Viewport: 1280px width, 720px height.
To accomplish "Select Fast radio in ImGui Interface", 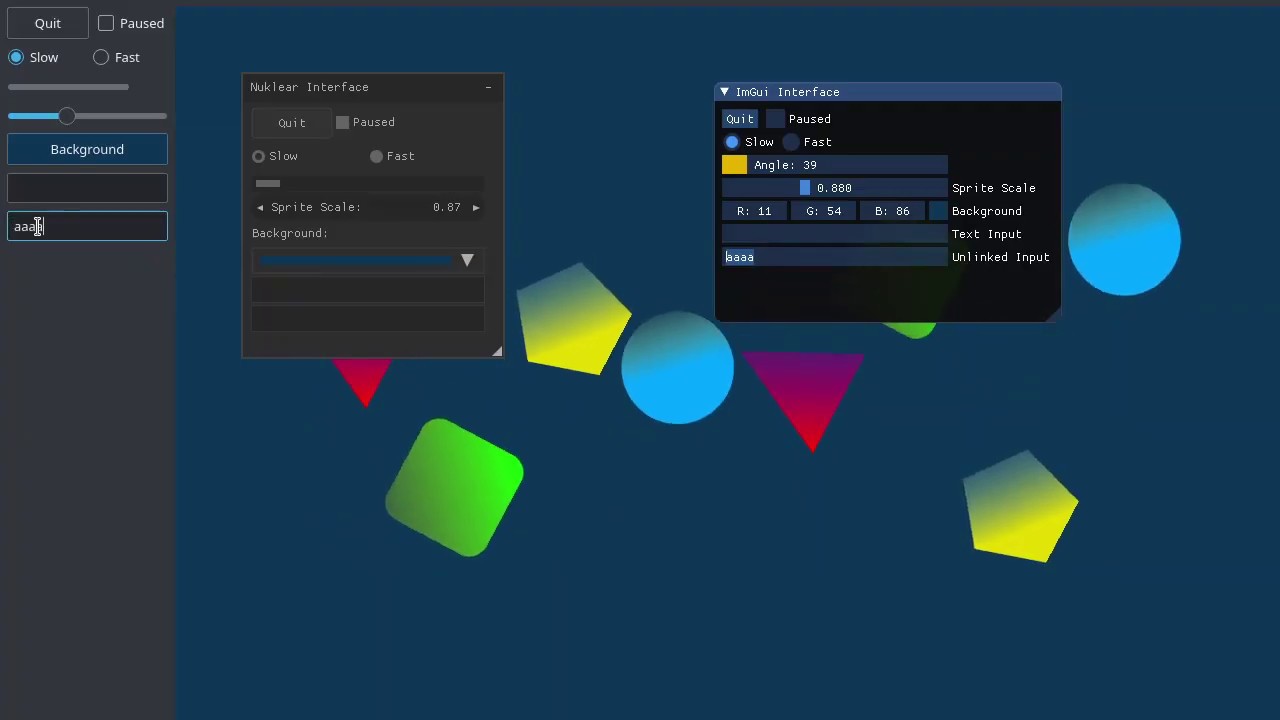I will (791, 142).
